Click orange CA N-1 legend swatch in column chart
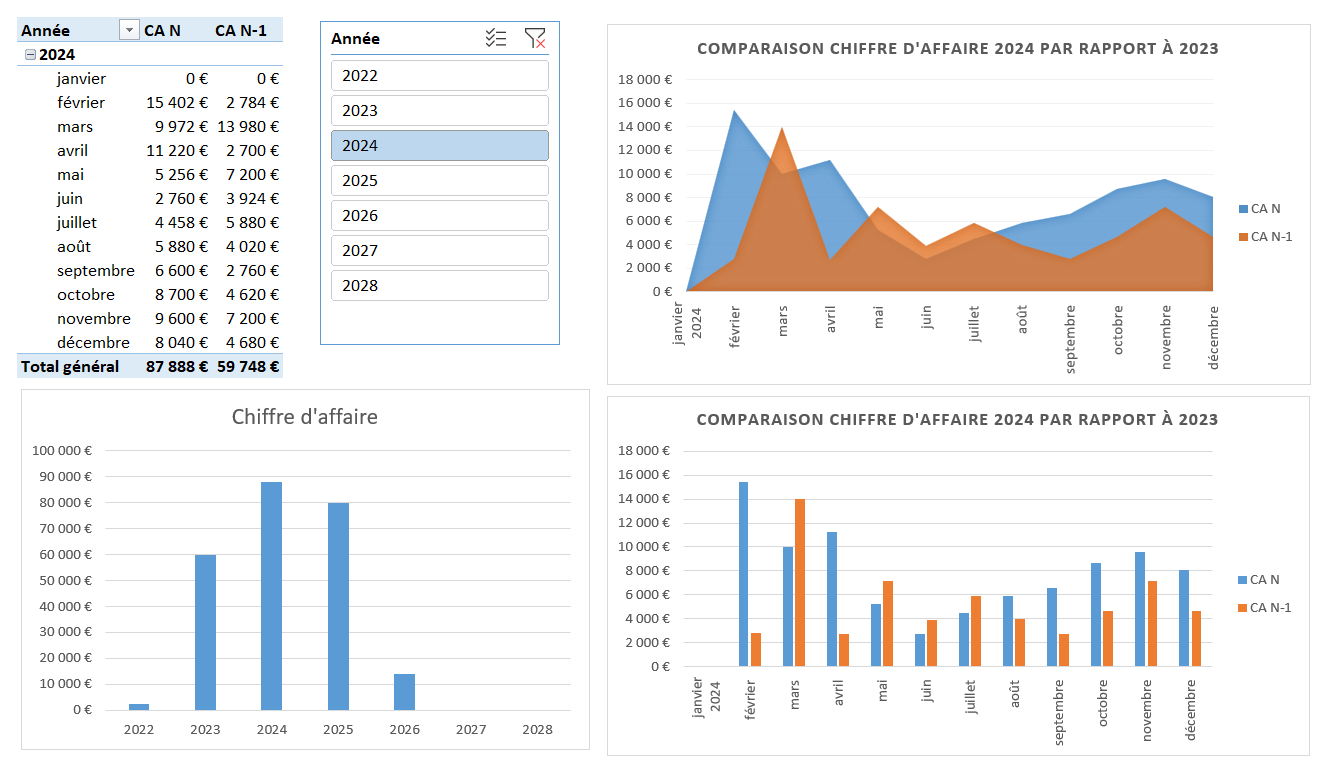This screenshot has width=1325, height=765. pyautogui.click(x=1243, y=608)
